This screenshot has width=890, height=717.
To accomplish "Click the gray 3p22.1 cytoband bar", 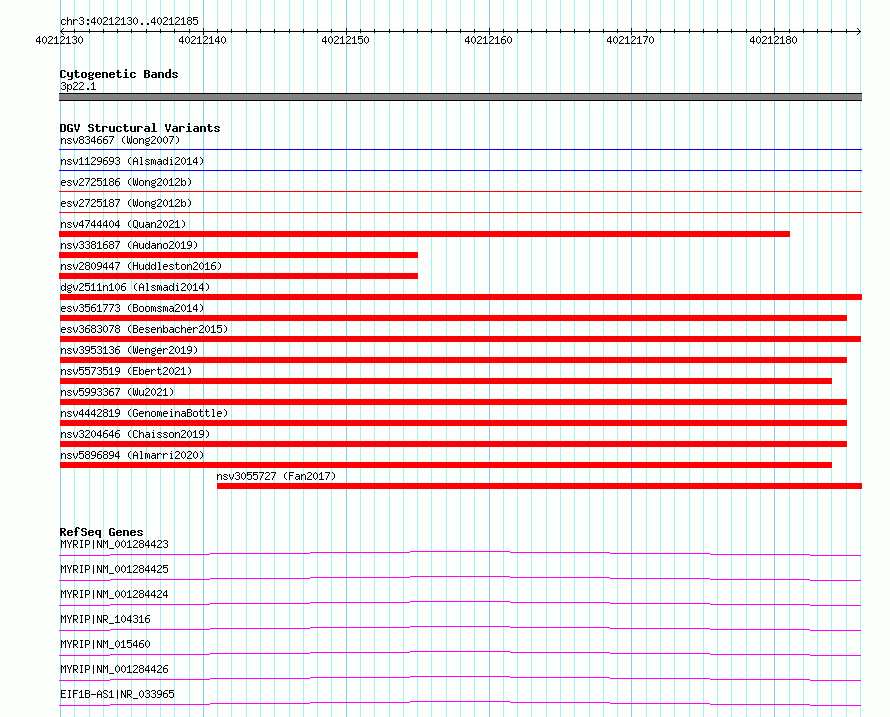I will (460, 97).
